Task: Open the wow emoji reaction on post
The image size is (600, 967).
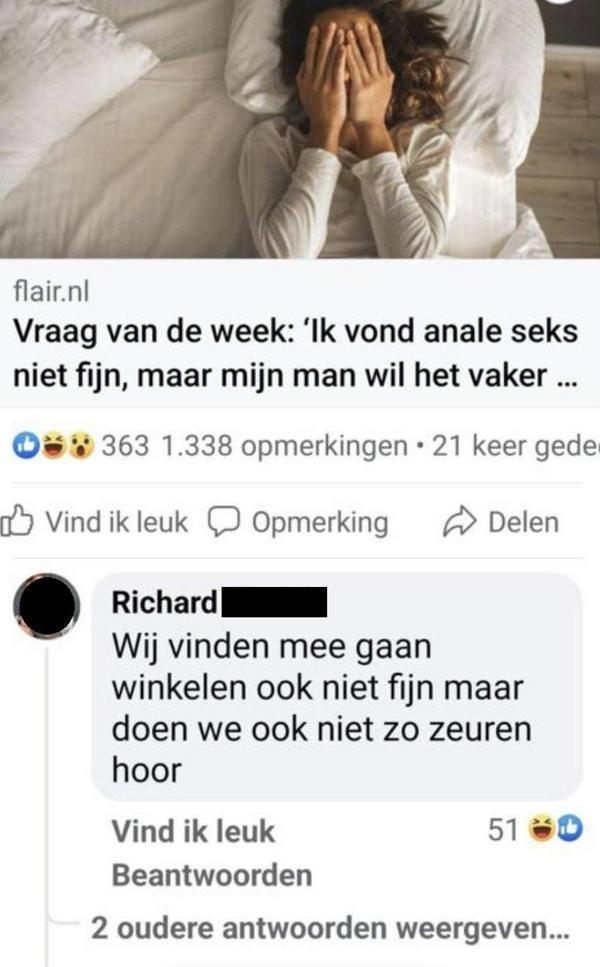Action: pos(81,445)
